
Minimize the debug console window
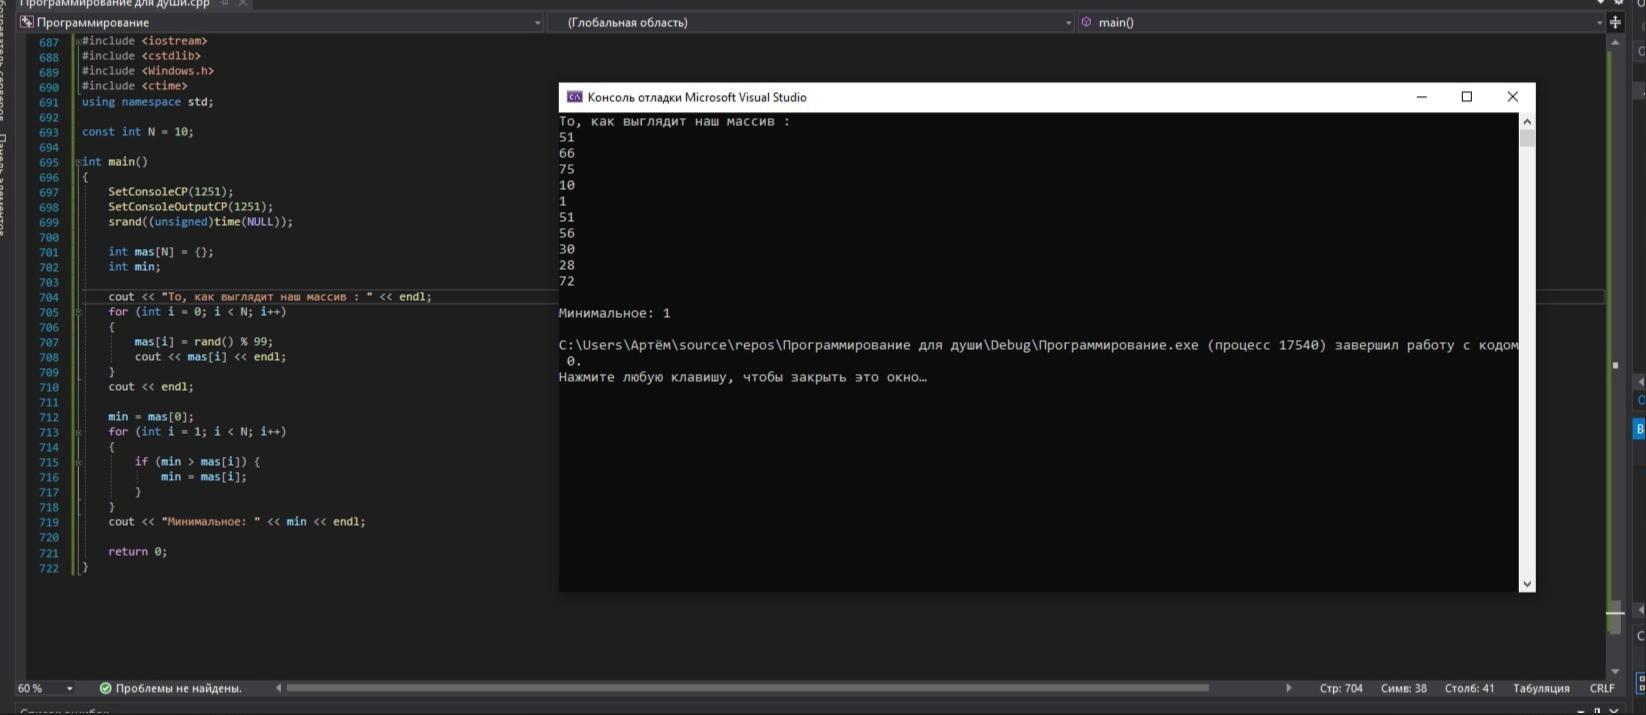coord(1421,97)
